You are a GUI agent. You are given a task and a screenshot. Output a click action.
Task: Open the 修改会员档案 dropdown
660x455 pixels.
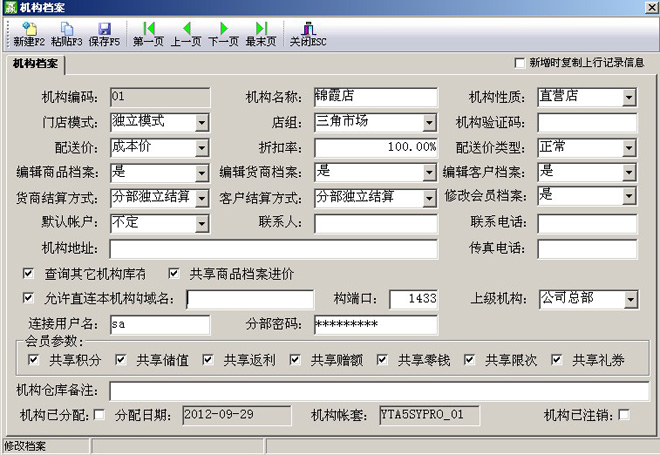pos(628,196)
